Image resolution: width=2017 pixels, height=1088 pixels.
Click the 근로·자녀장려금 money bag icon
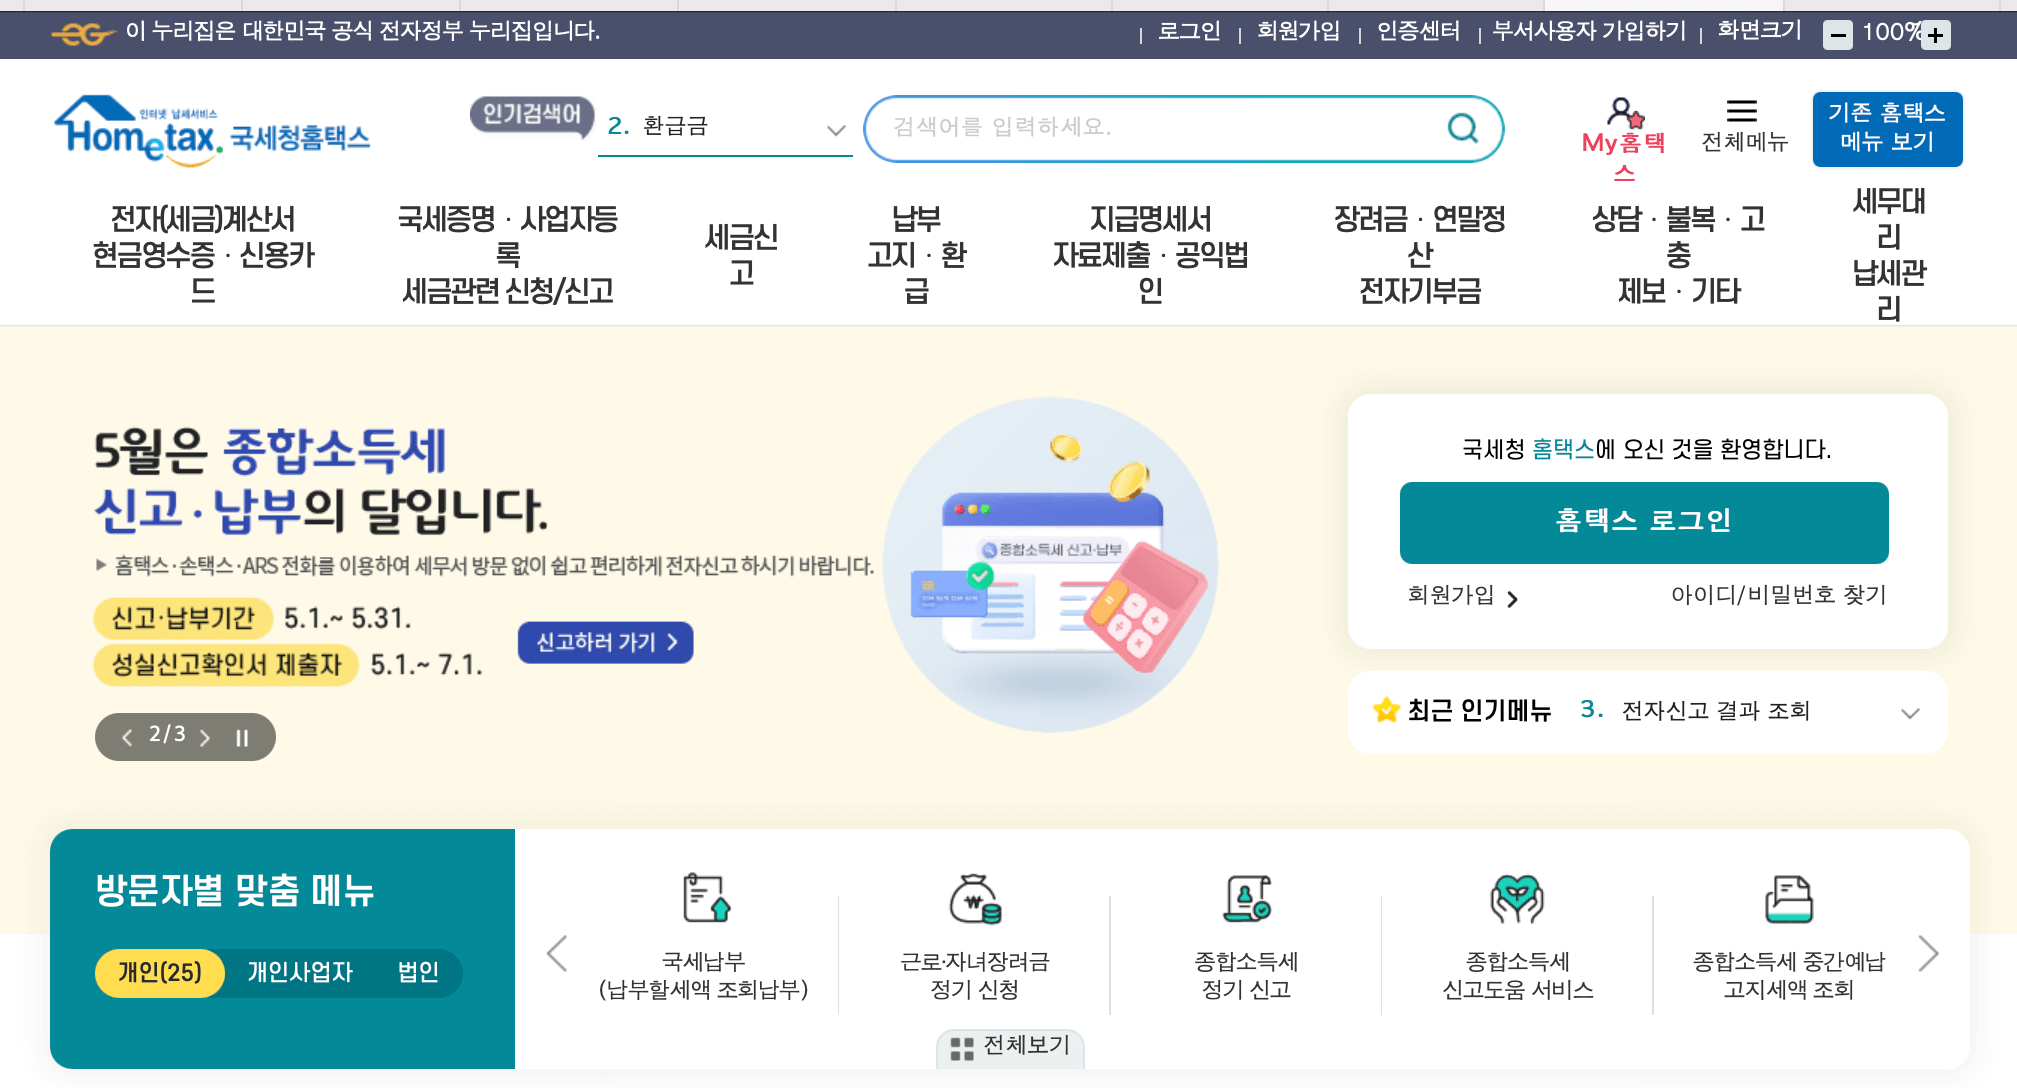coord(974,900)
